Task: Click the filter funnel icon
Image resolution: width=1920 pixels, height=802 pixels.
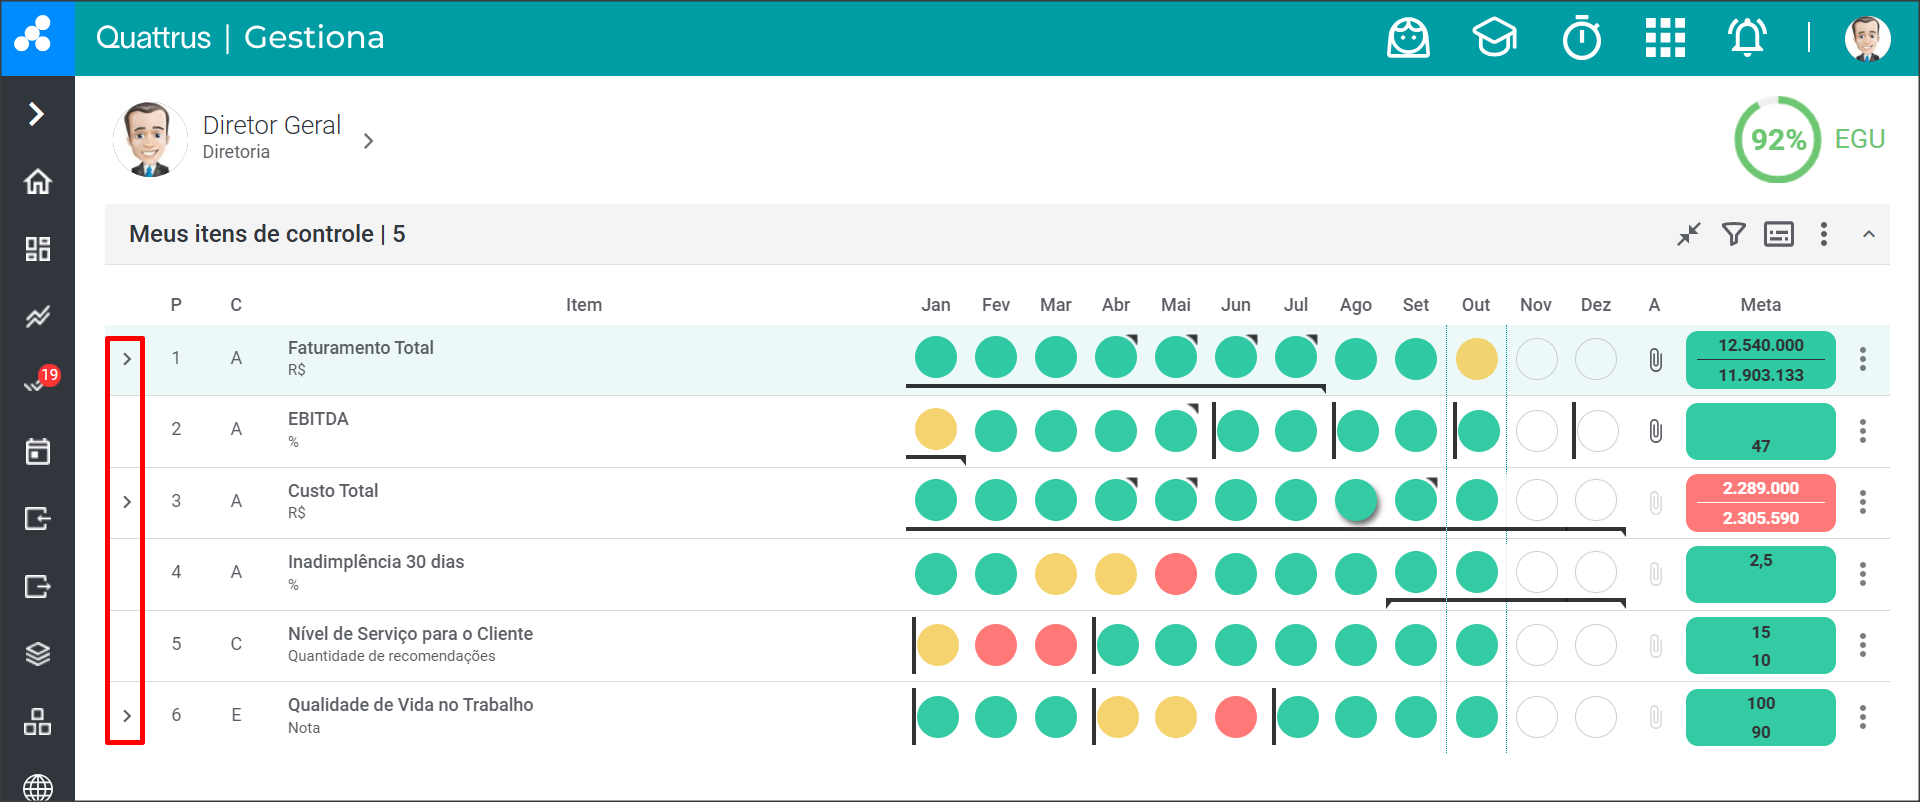Action: point(1733,234)
